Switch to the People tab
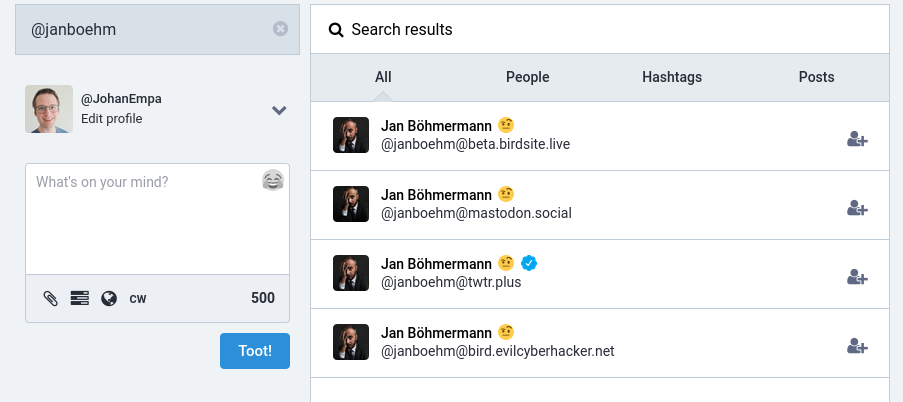This screenshot has width=903, height=402. [x=528, y=77]
